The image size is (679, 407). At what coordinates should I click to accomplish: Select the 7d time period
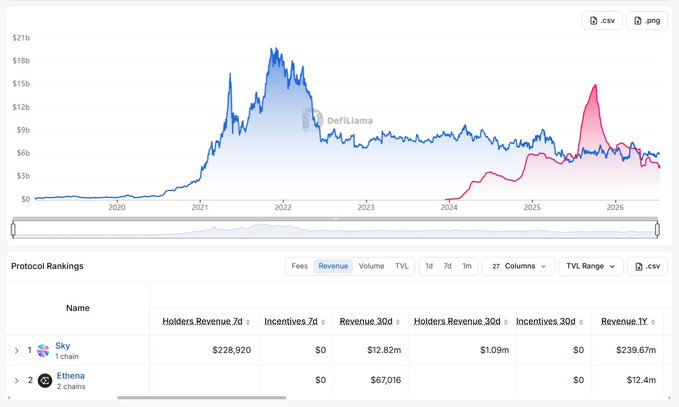point(447,266)
